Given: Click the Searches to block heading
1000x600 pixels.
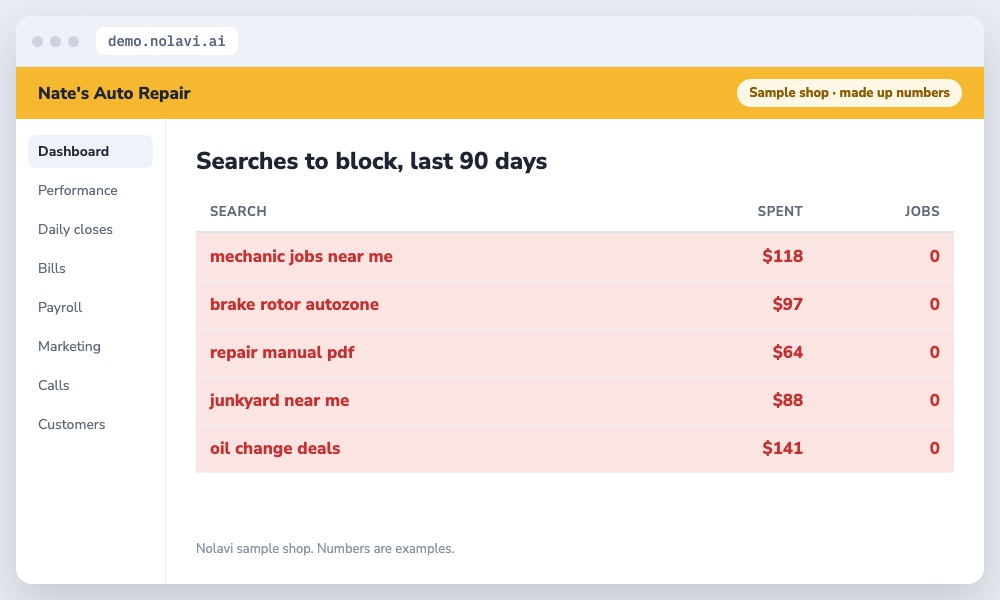Looking at the screenshot, I should click(371, 161).
